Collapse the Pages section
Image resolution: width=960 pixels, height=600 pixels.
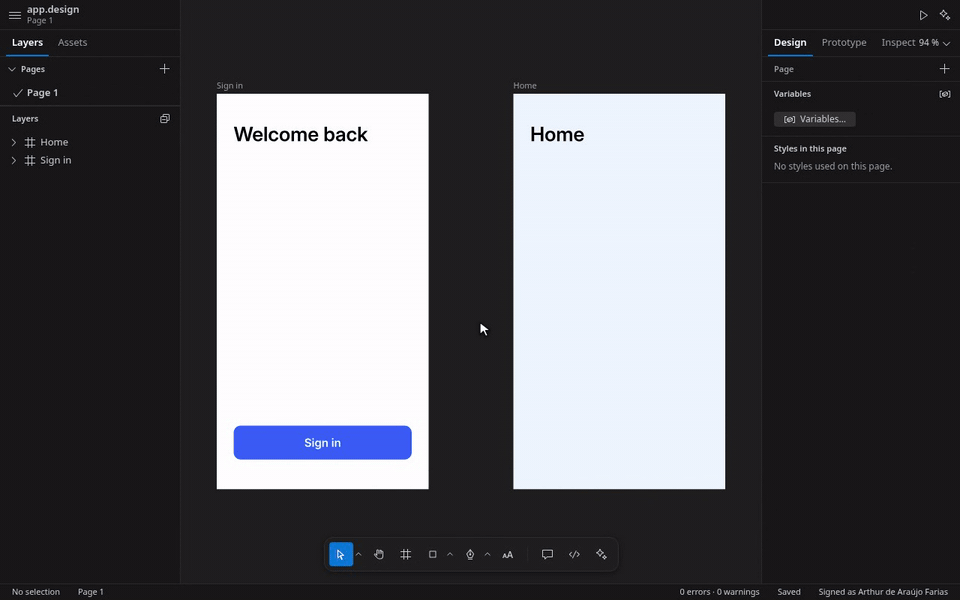12,69
